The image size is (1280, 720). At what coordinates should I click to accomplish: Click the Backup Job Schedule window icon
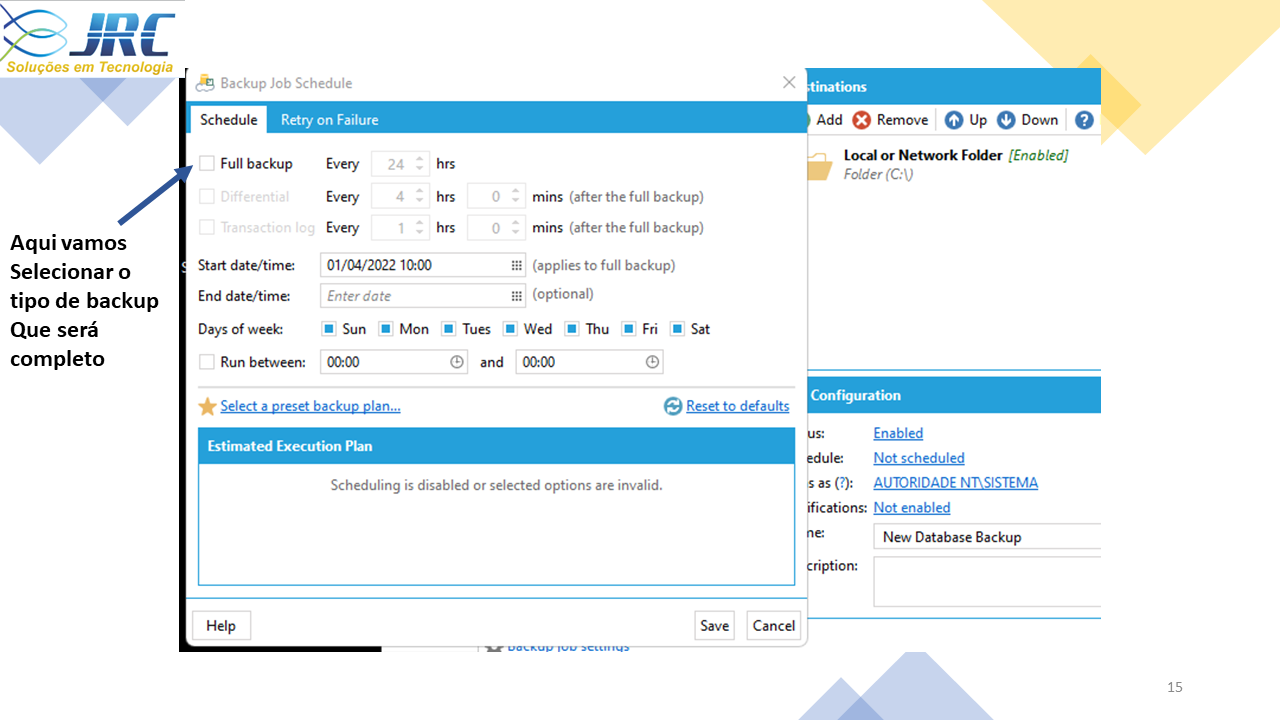click(x=204, y=83)
